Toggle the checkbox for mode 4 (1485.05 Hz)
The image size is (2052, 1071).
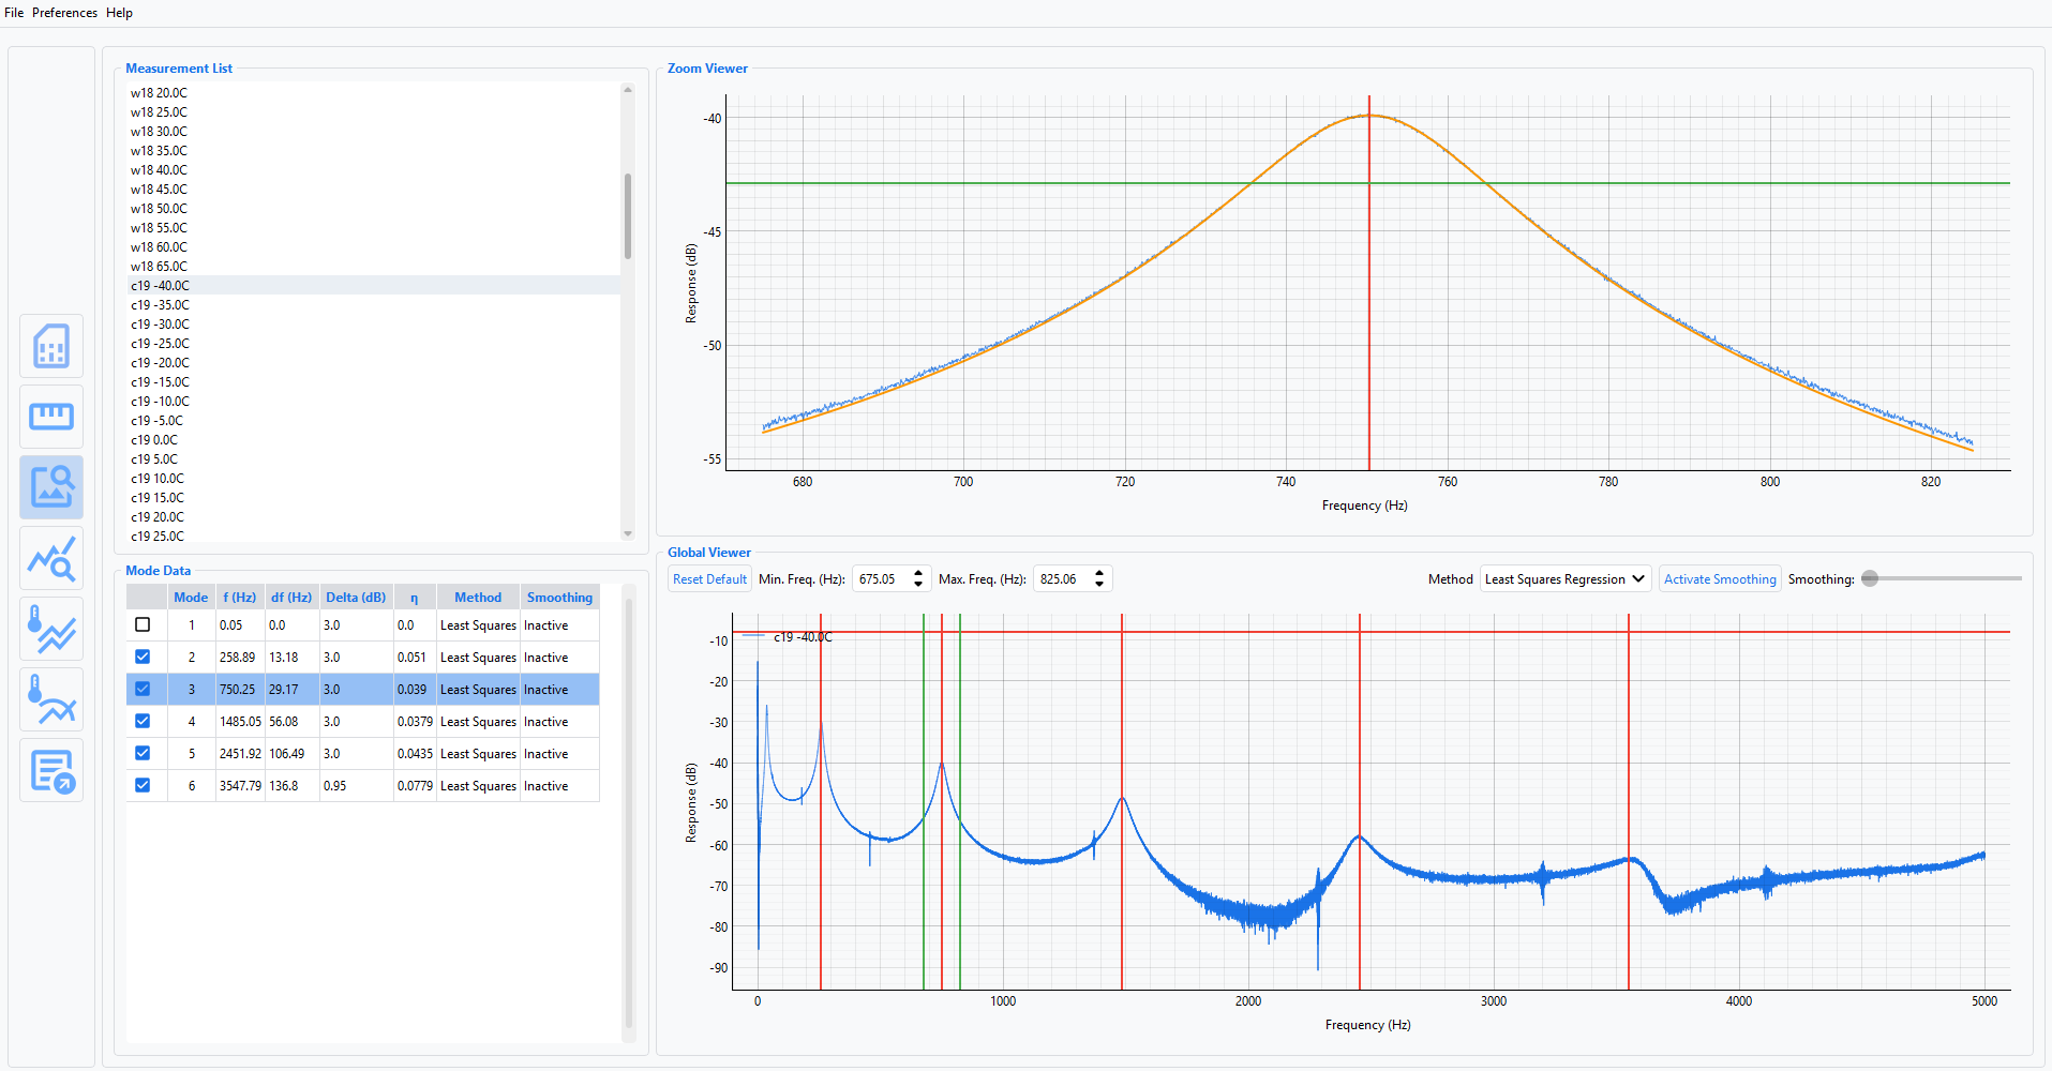coord(143,721)
